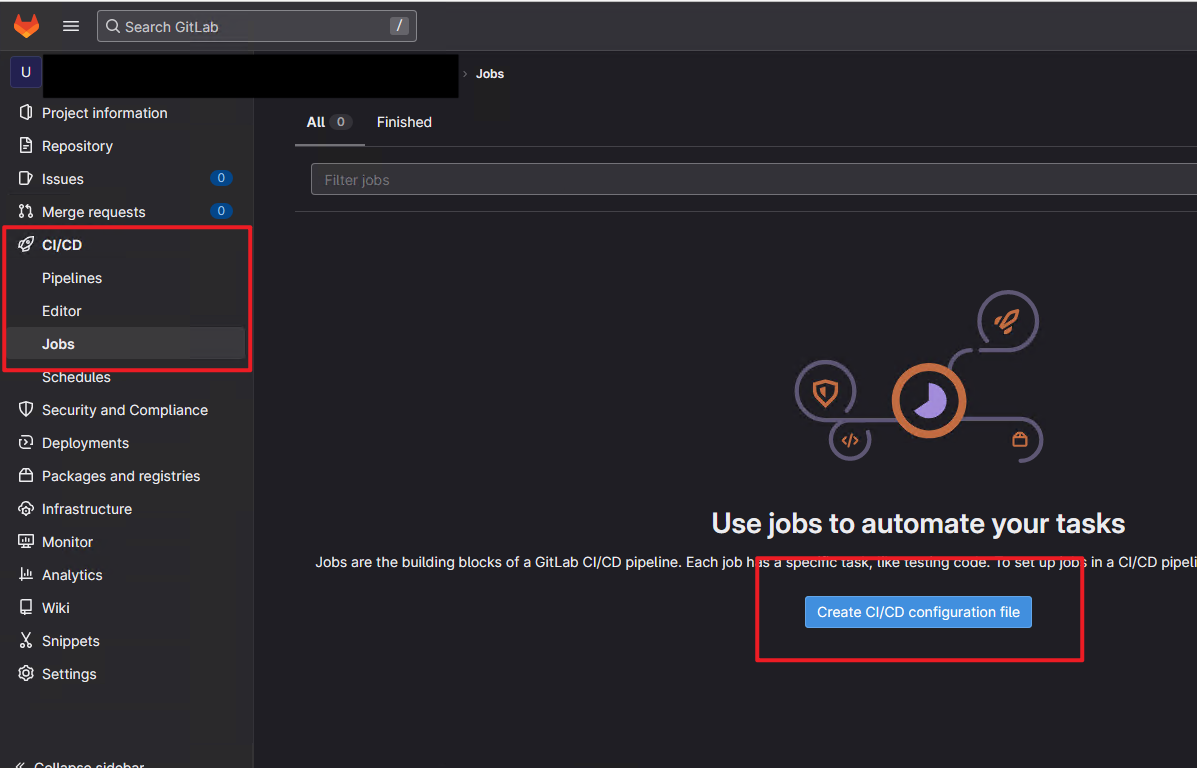1197x768 pixels.
Task: Open Schedules under CI/CD
Action: point(76,377)
